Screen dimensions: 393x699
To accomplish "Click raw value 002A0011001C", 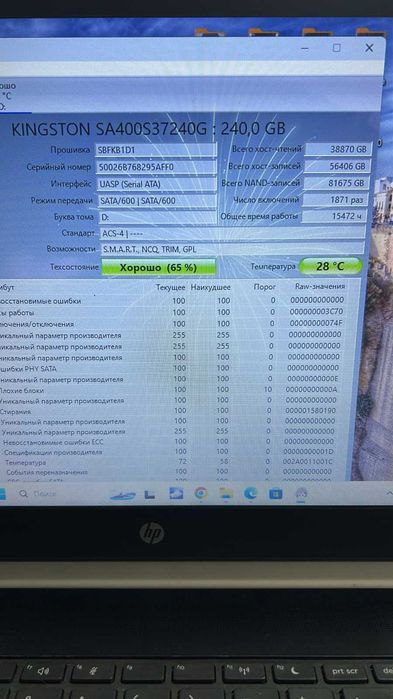I will point(308,462).
